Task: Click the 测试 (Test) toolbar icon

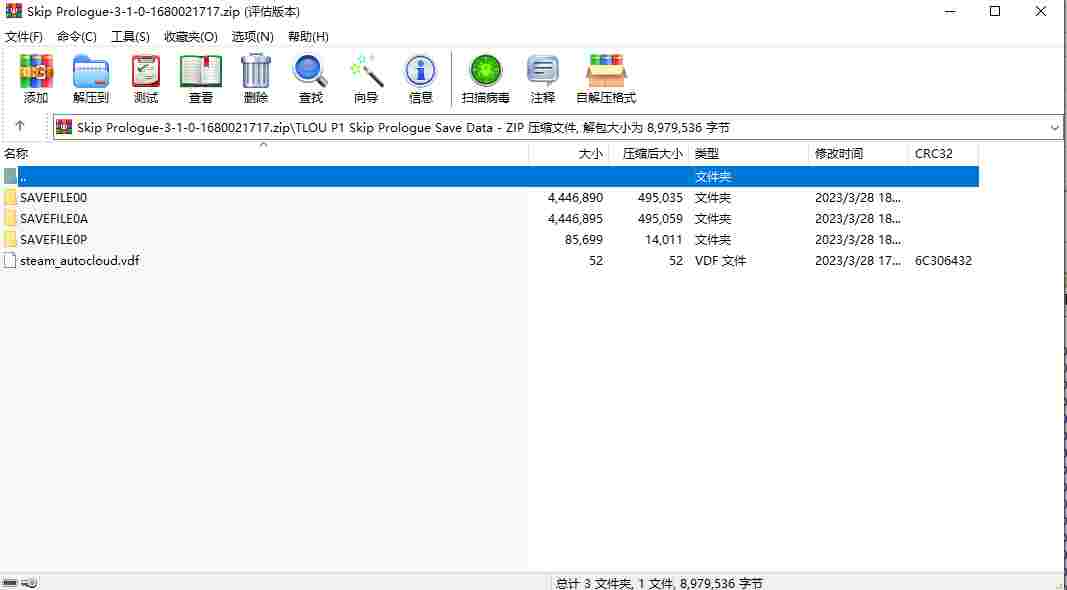Action: [146, 71]
